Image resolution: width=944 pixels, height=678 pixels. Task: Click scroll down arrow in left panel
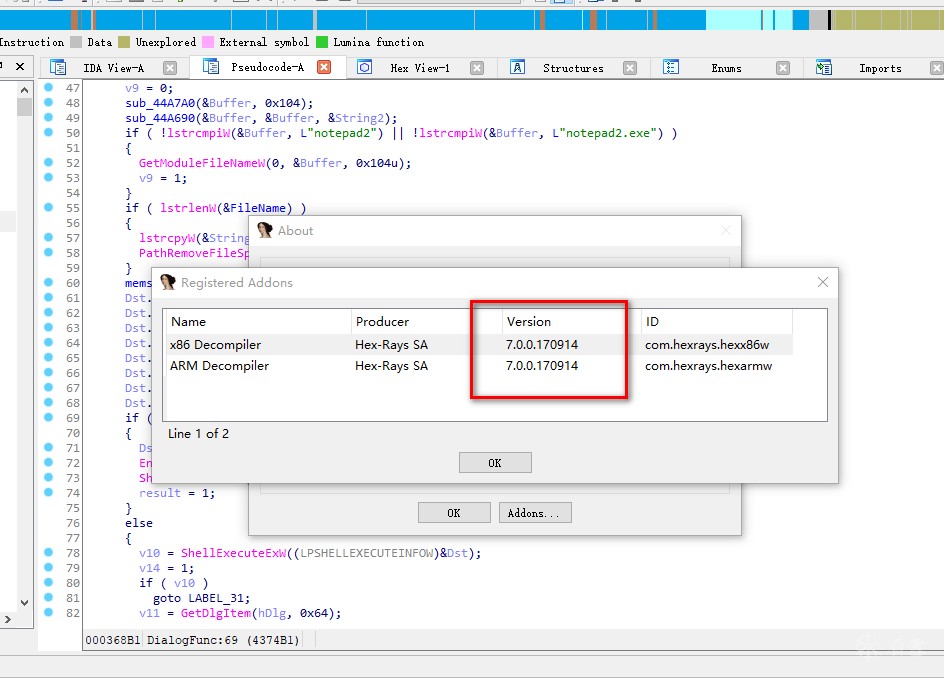[24, 602]
